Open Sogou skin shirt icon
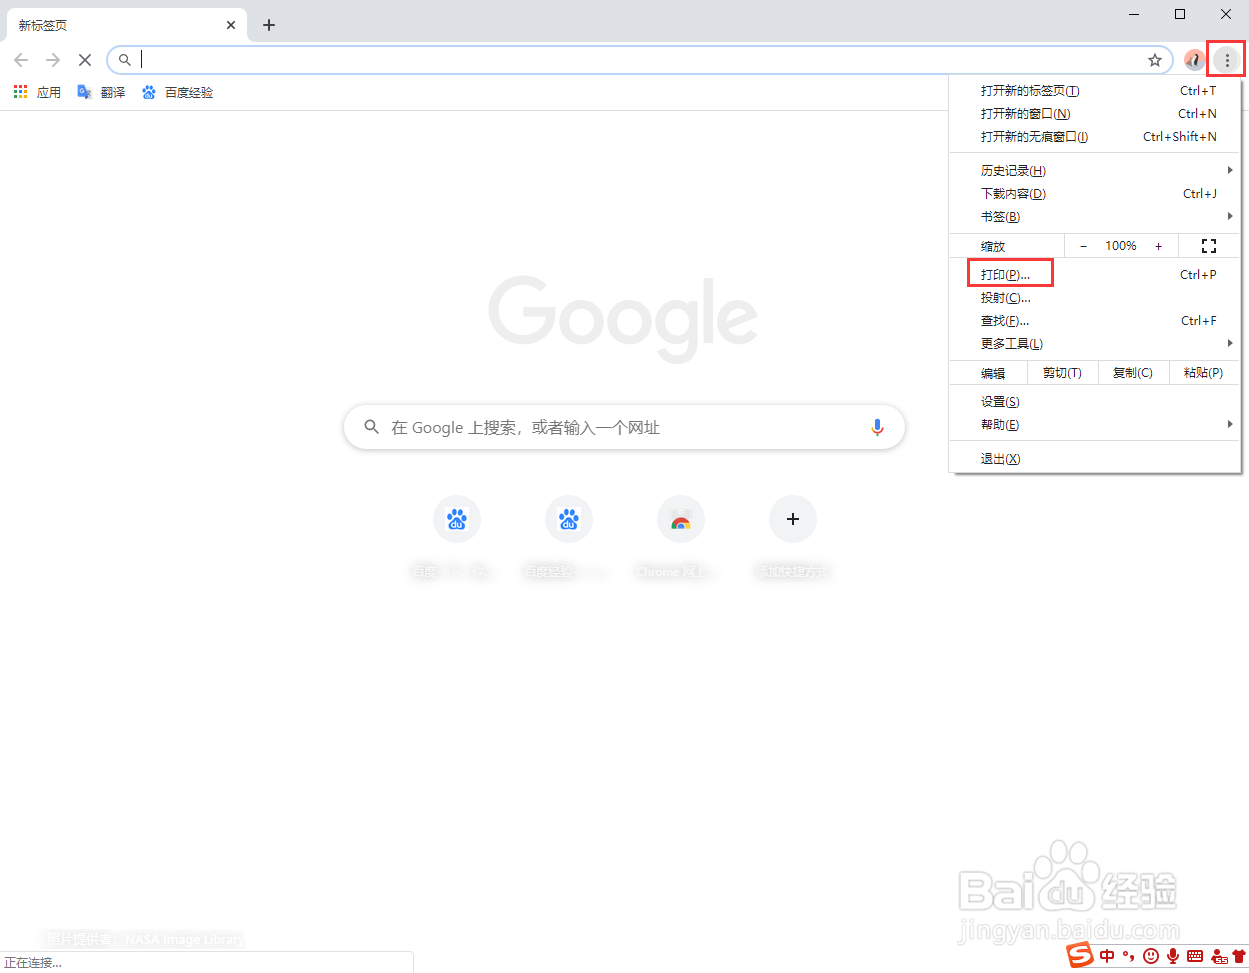Screen dimensions: 1249x973 coord(1240,956)
